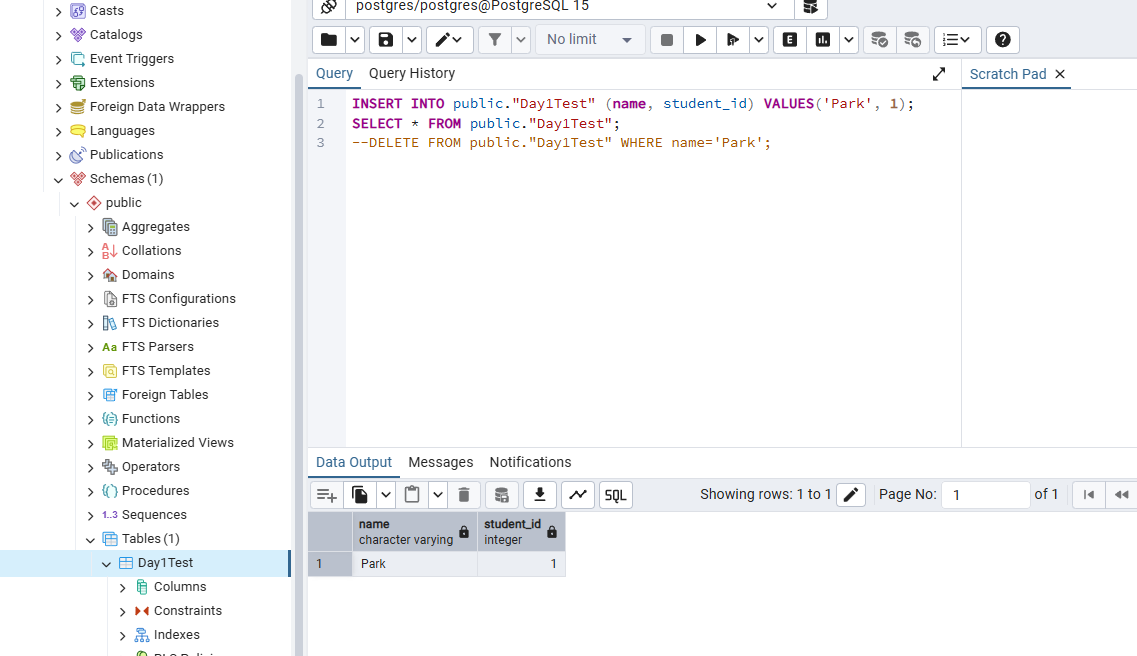Select the Day1Test table in tree
This screenshot has width=1137, height=656.
(x=165, y=563)
